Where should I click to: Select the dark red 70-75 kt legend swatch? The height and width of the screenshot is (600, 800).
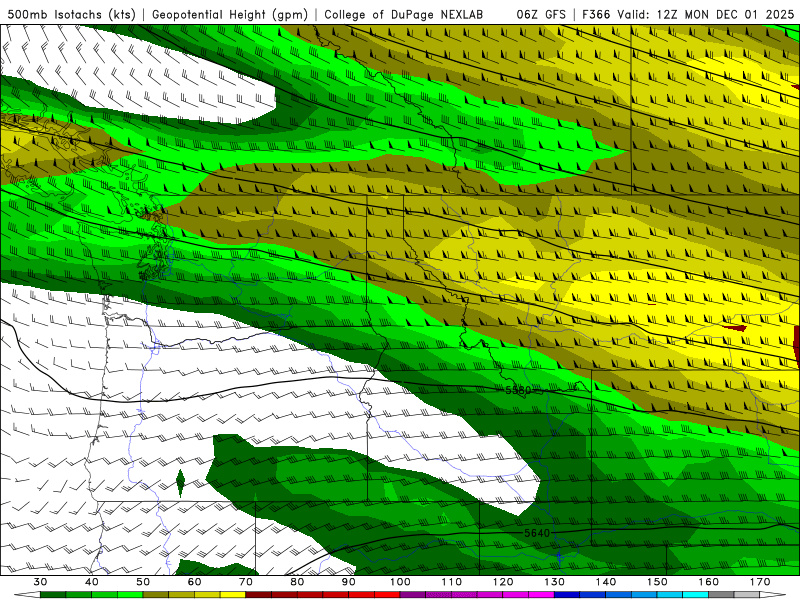259,595
